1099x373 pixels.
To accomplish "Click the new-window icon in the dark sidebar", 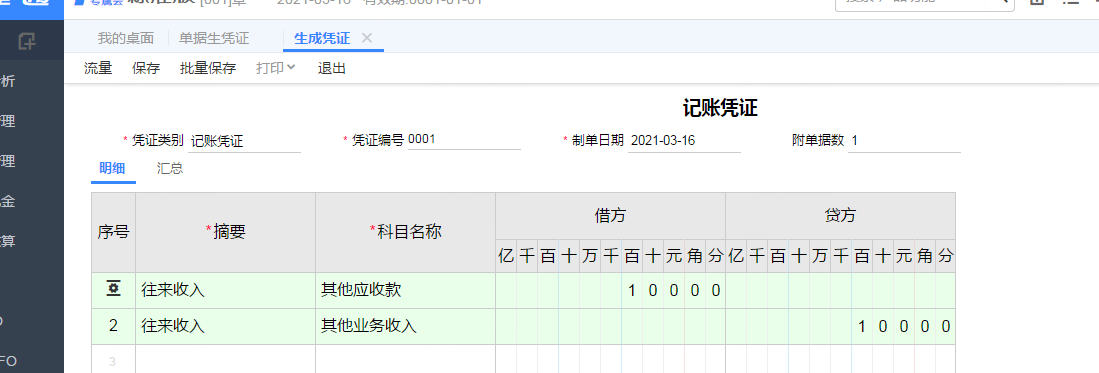I will click(27, 41).
